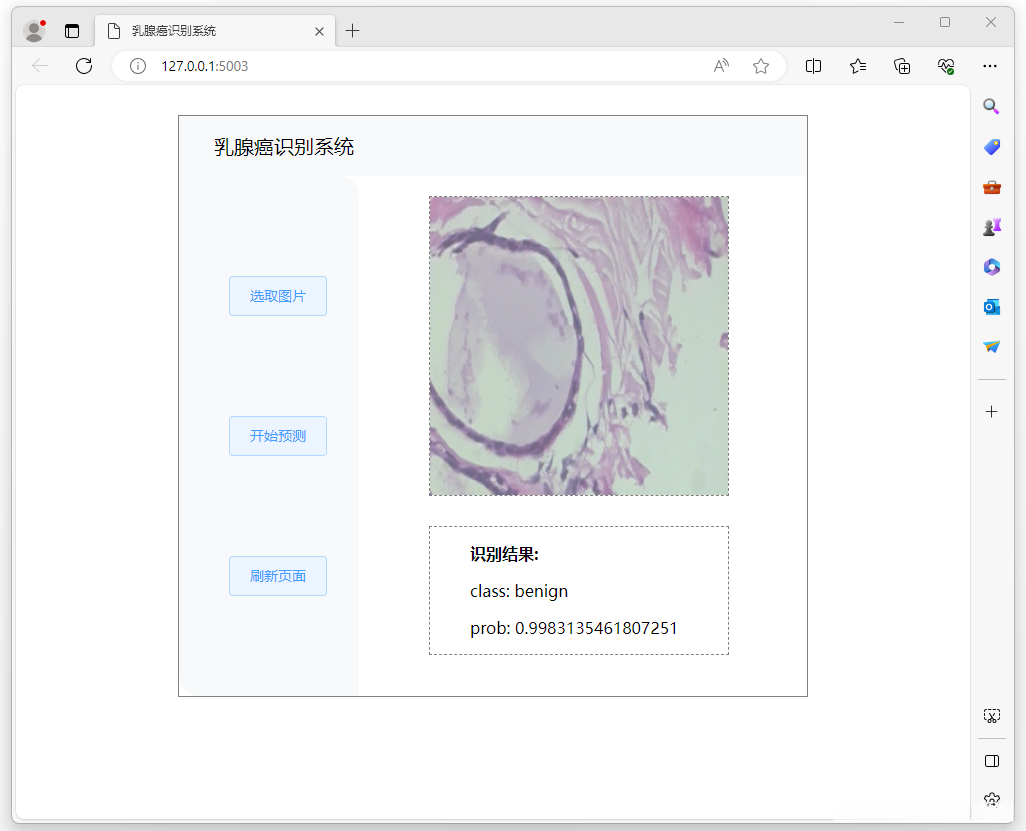Open split screen view from the sidebar

(x=991, y=760)
